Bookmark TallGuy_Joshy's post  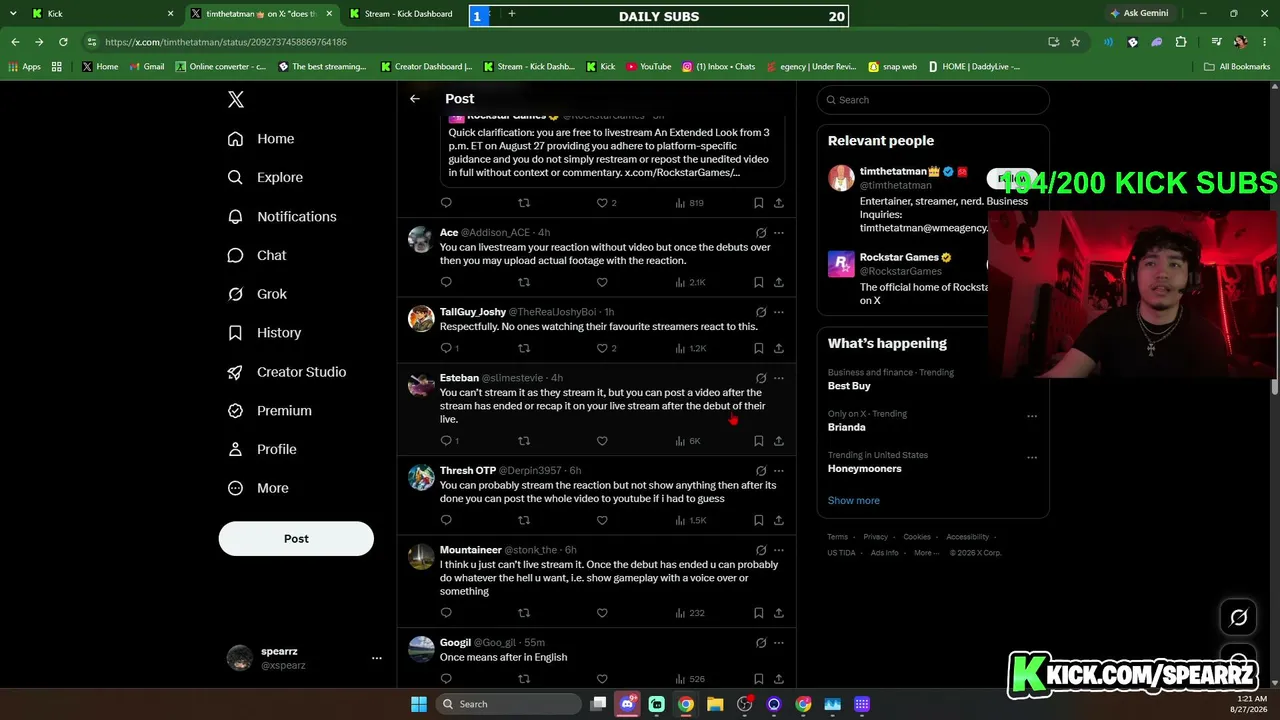click(759, 348)
